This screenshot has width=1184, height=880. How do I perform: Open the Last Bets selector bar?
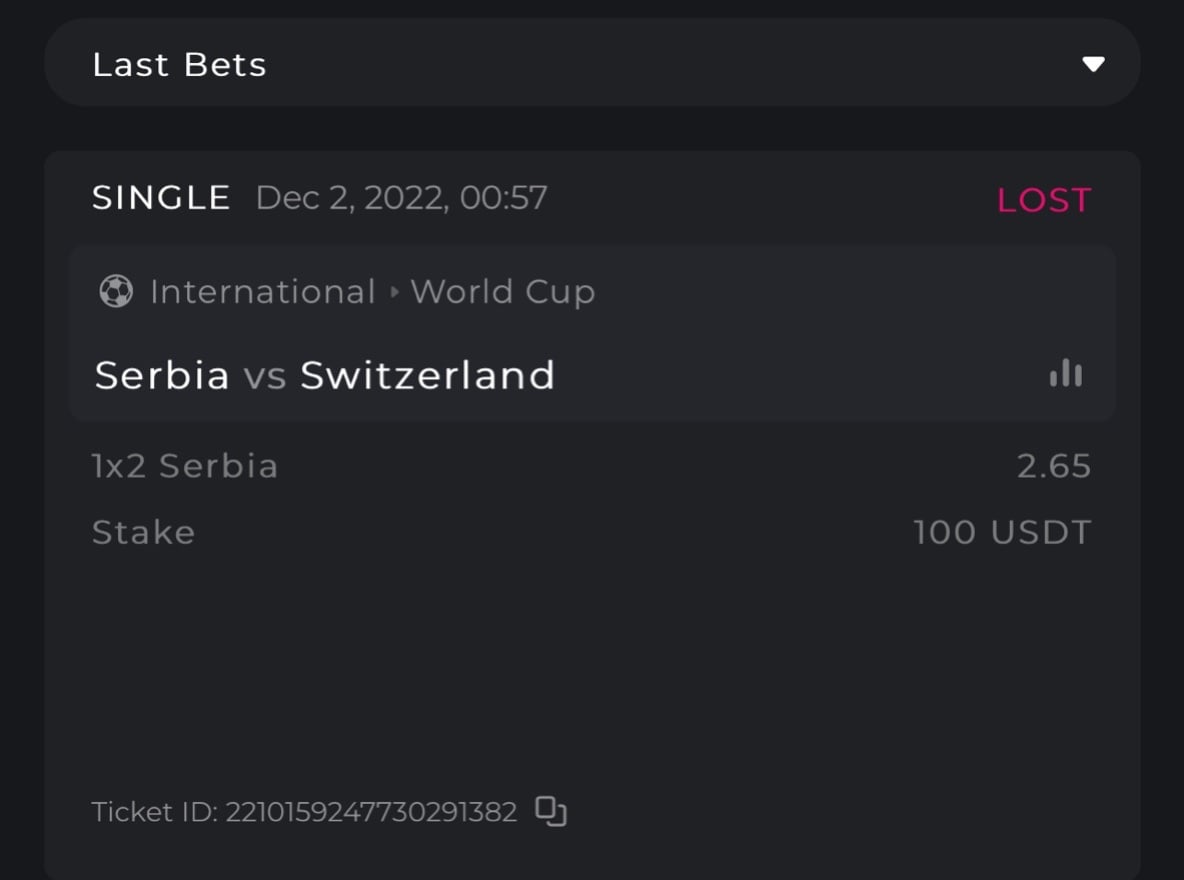pos(592,63)
